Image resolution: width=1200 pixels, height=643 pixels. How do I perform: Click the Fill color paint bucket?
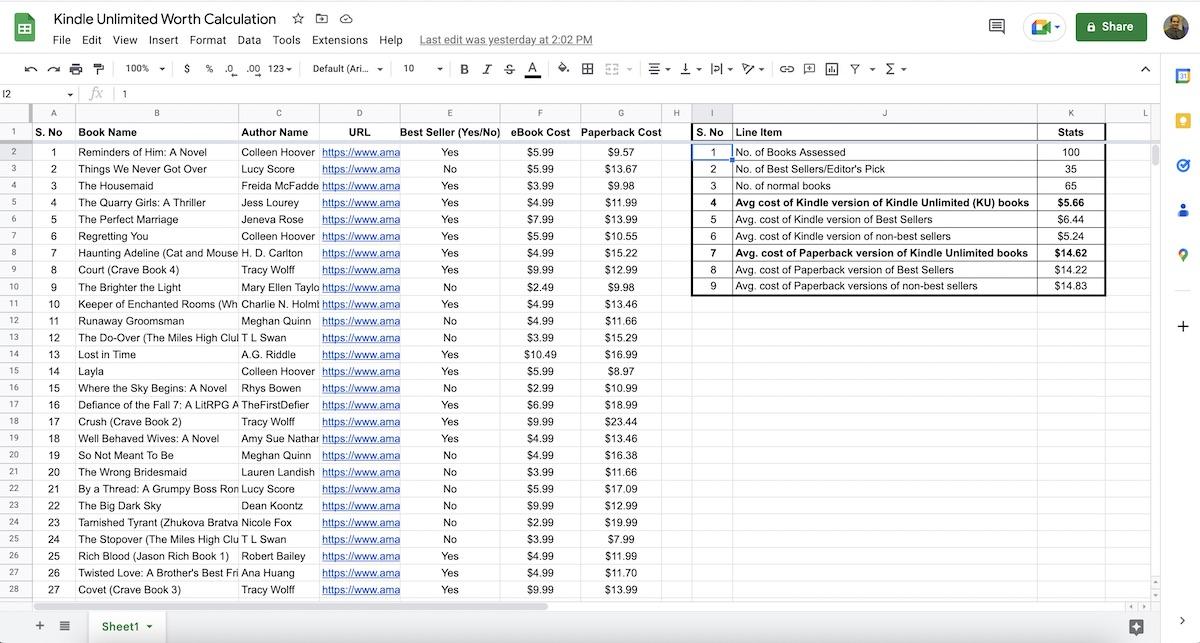563,69
